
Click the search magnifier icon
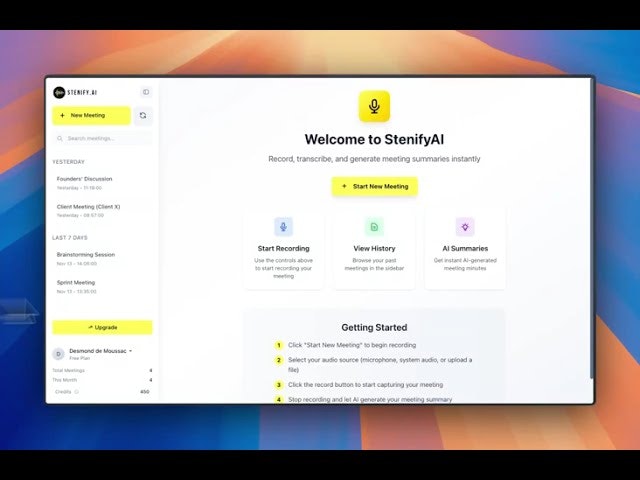60,138
